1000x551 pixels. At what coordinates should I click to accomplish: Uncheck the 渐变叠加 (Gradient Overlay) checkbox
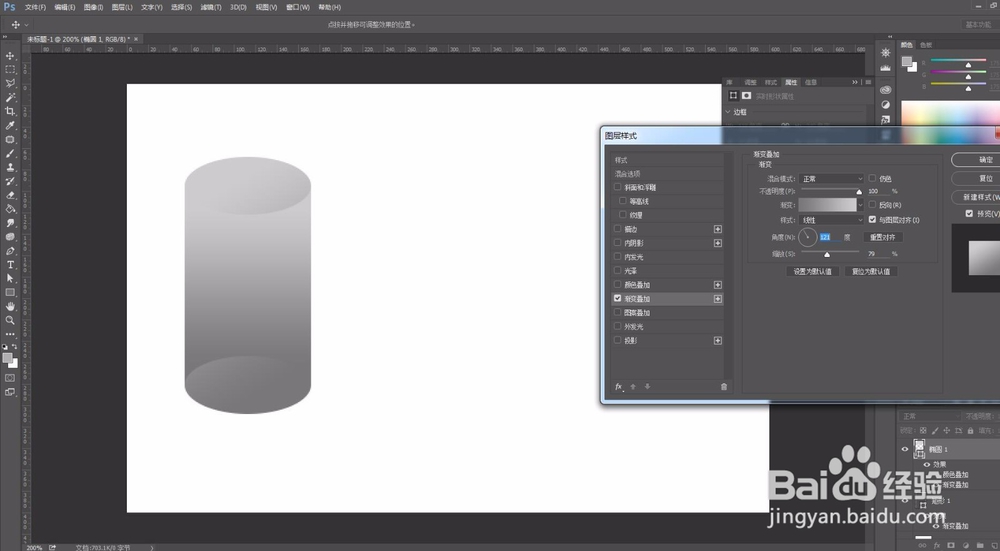[617, 298]
